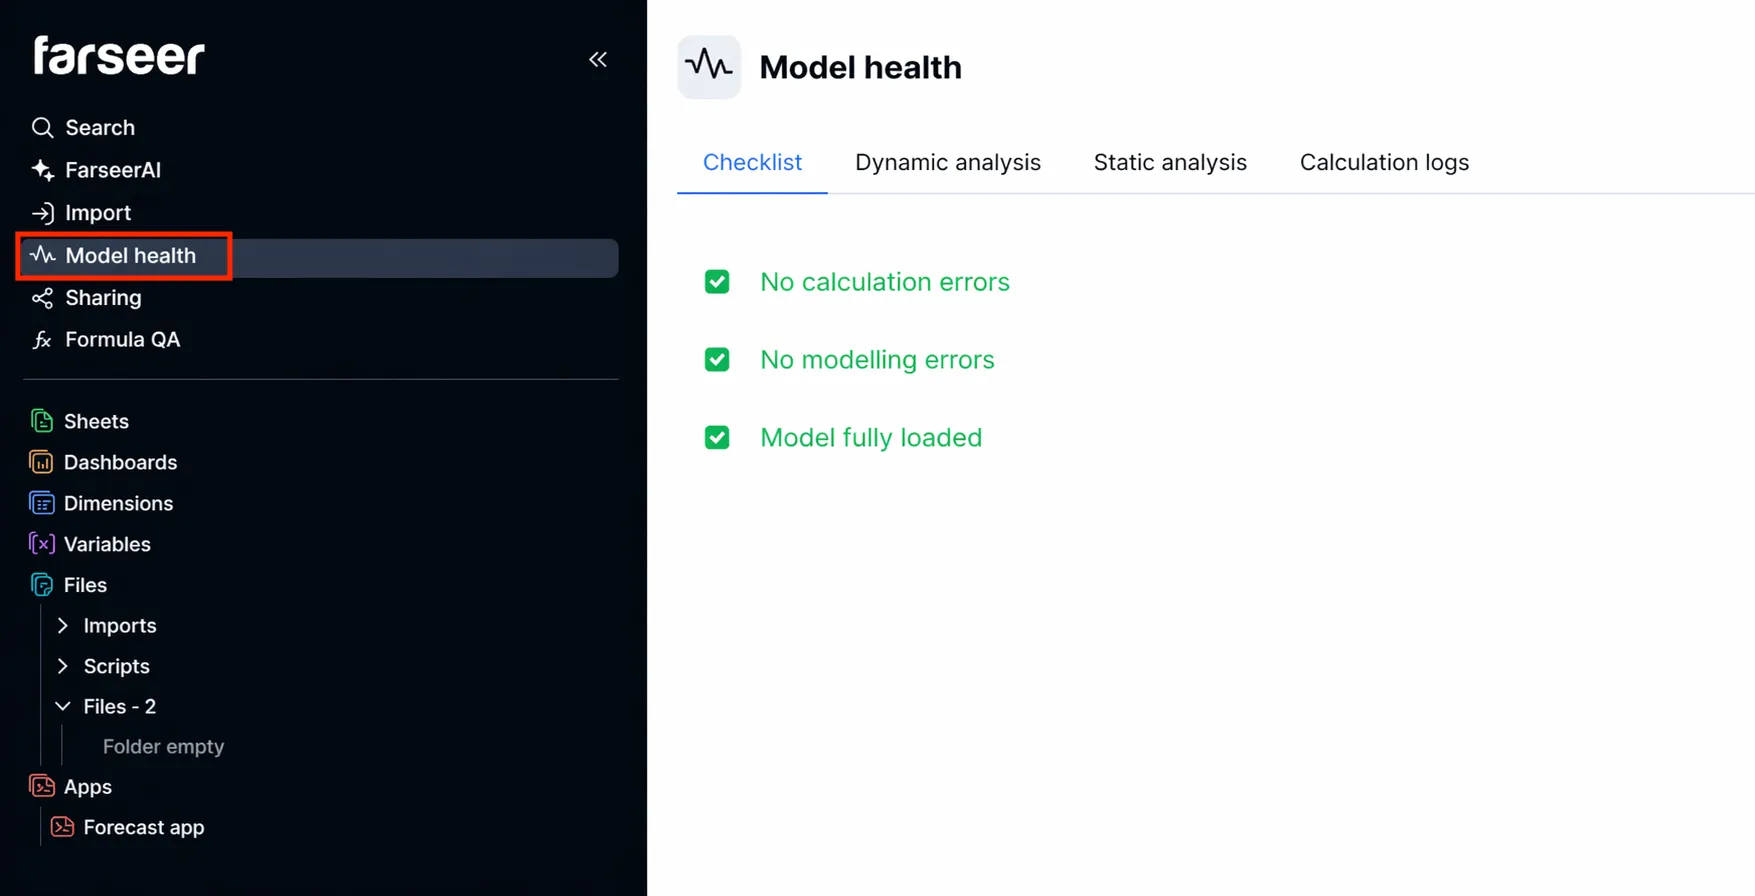
Task: Select the FarseerAI sparkle icon
Action: point(42,170)
